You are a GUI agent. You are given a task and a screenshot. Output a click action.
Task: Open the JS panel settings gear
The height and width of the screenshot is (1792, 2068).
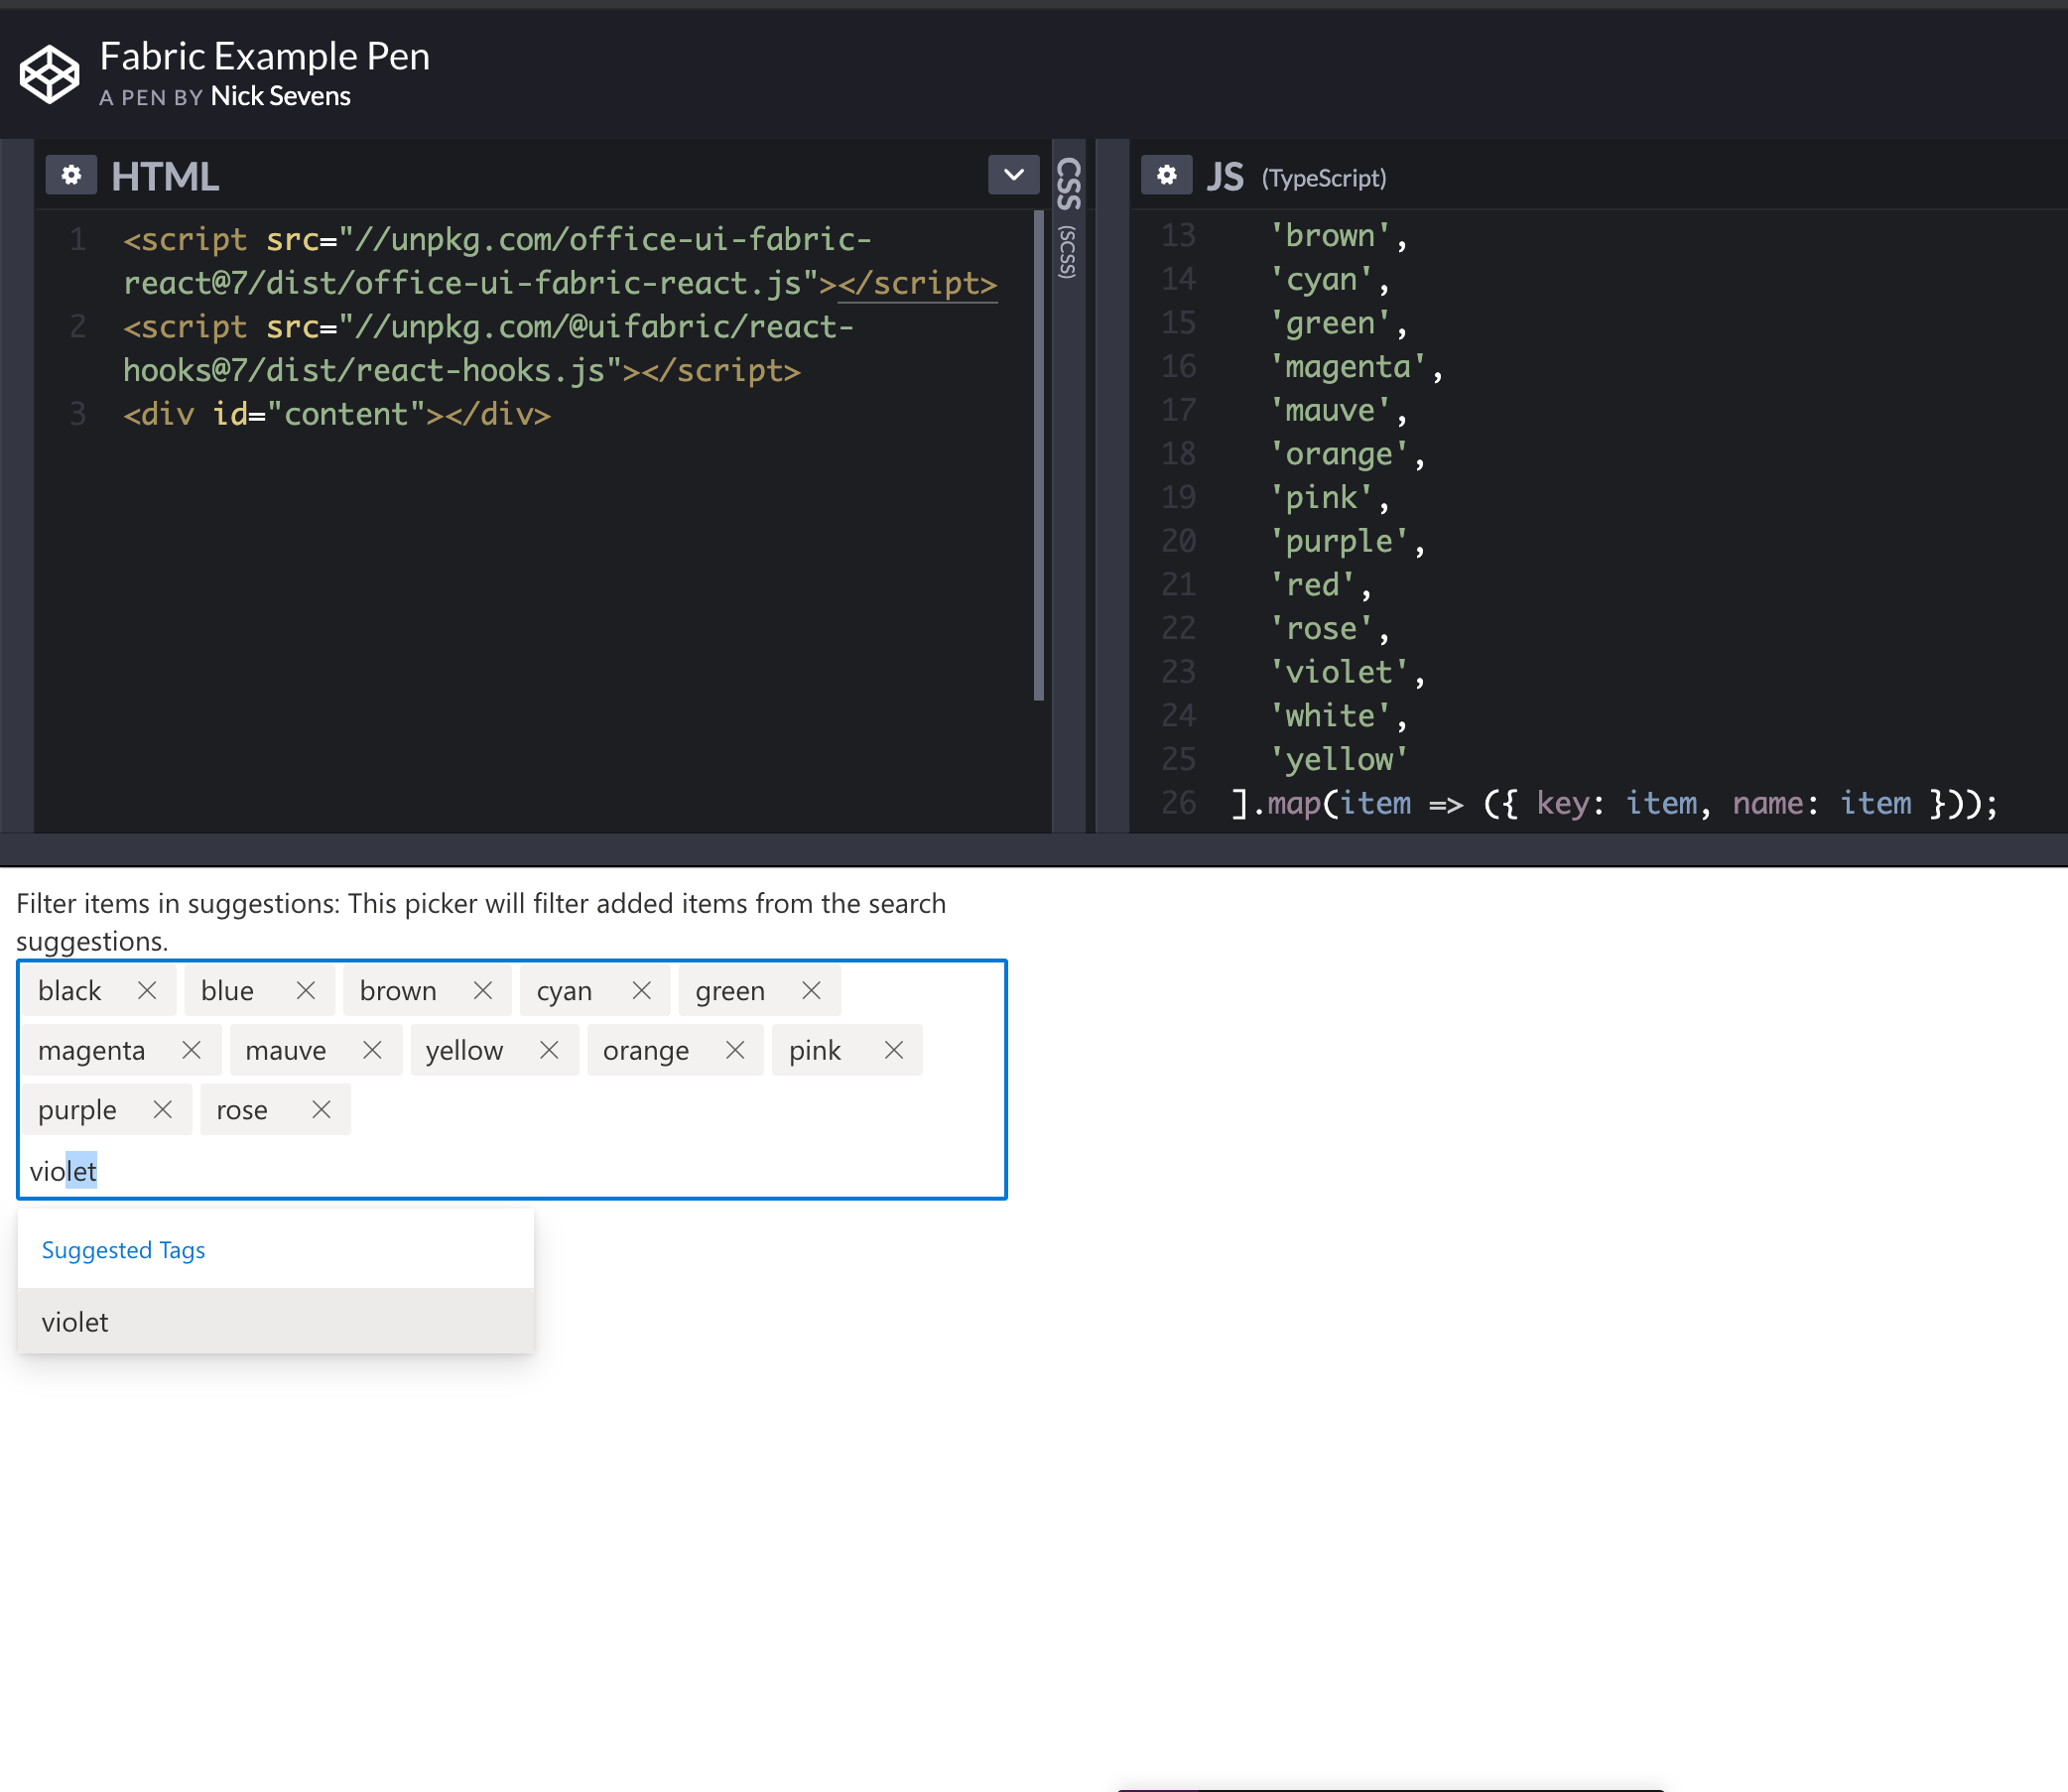click(x=1166, y=175)
